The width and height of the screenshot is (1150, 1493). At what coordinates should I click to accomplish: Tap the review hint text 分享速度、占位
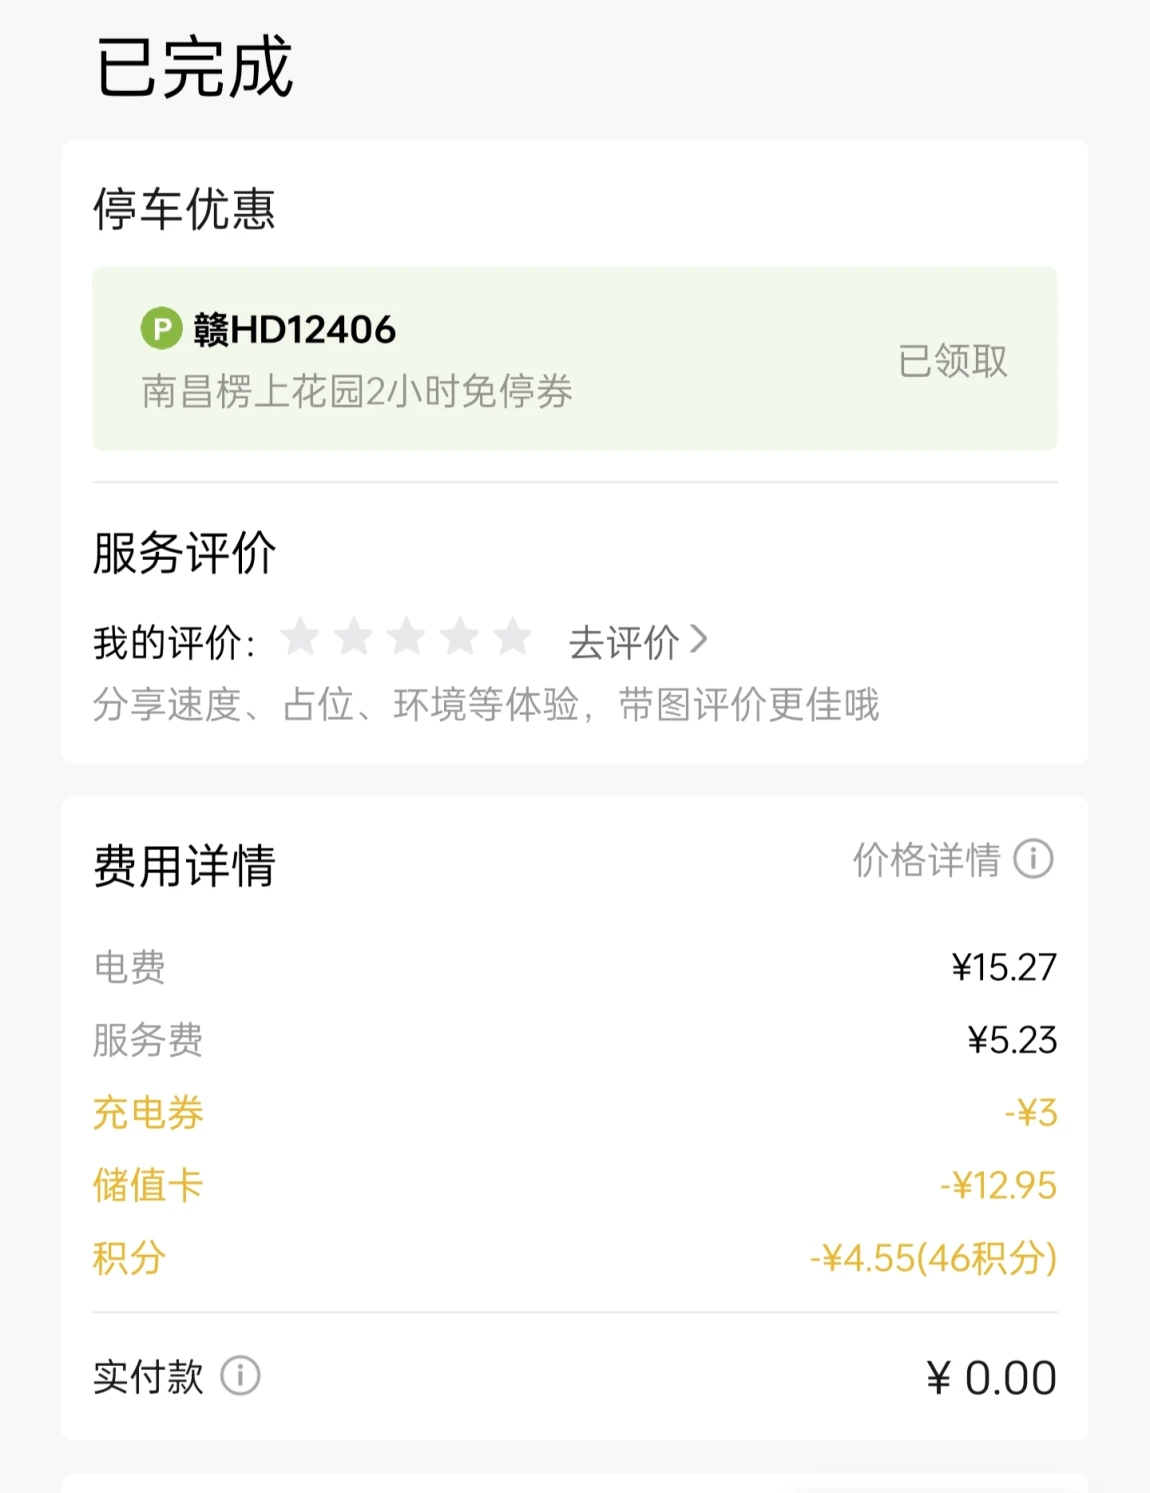click(x=485, y=705)
